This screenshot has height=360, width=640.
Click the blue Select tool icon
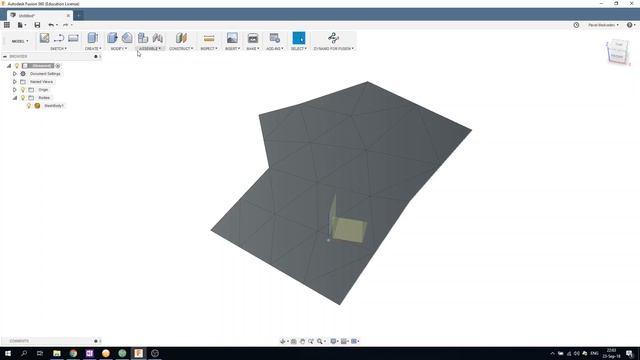pyautogui.click(x=299, y=38)
